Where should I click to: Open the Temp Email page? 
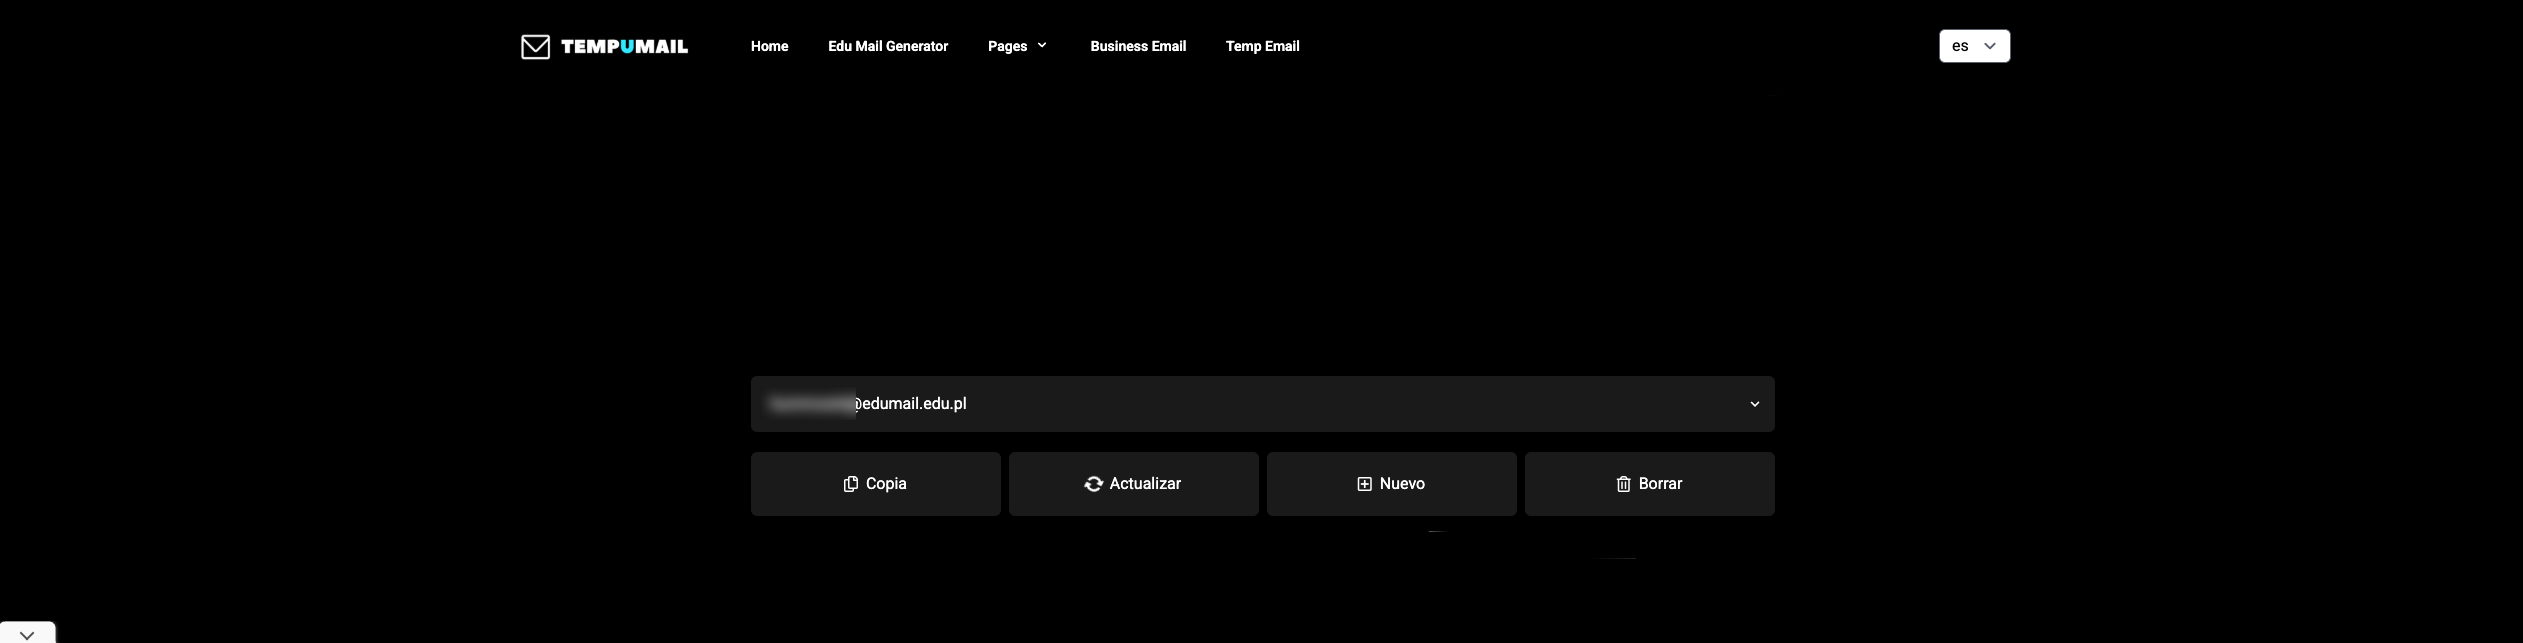point(1262,46)
